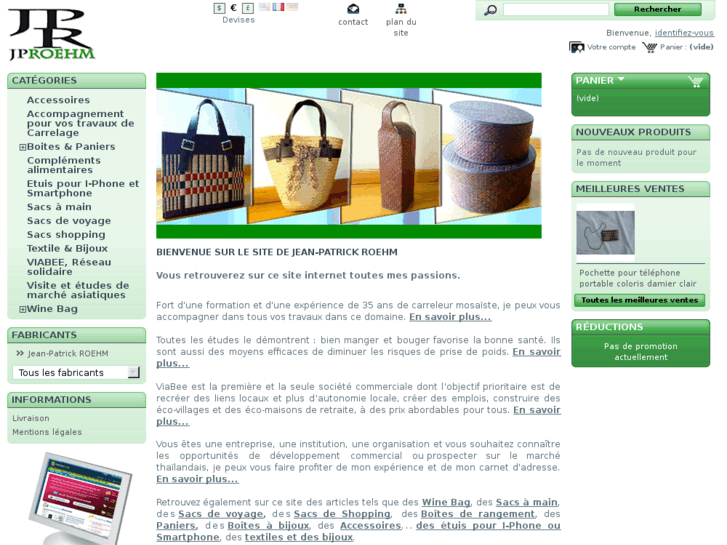Select the pound sterling currency icon
The width and height of the screenshot is (727, 545).
248,8
